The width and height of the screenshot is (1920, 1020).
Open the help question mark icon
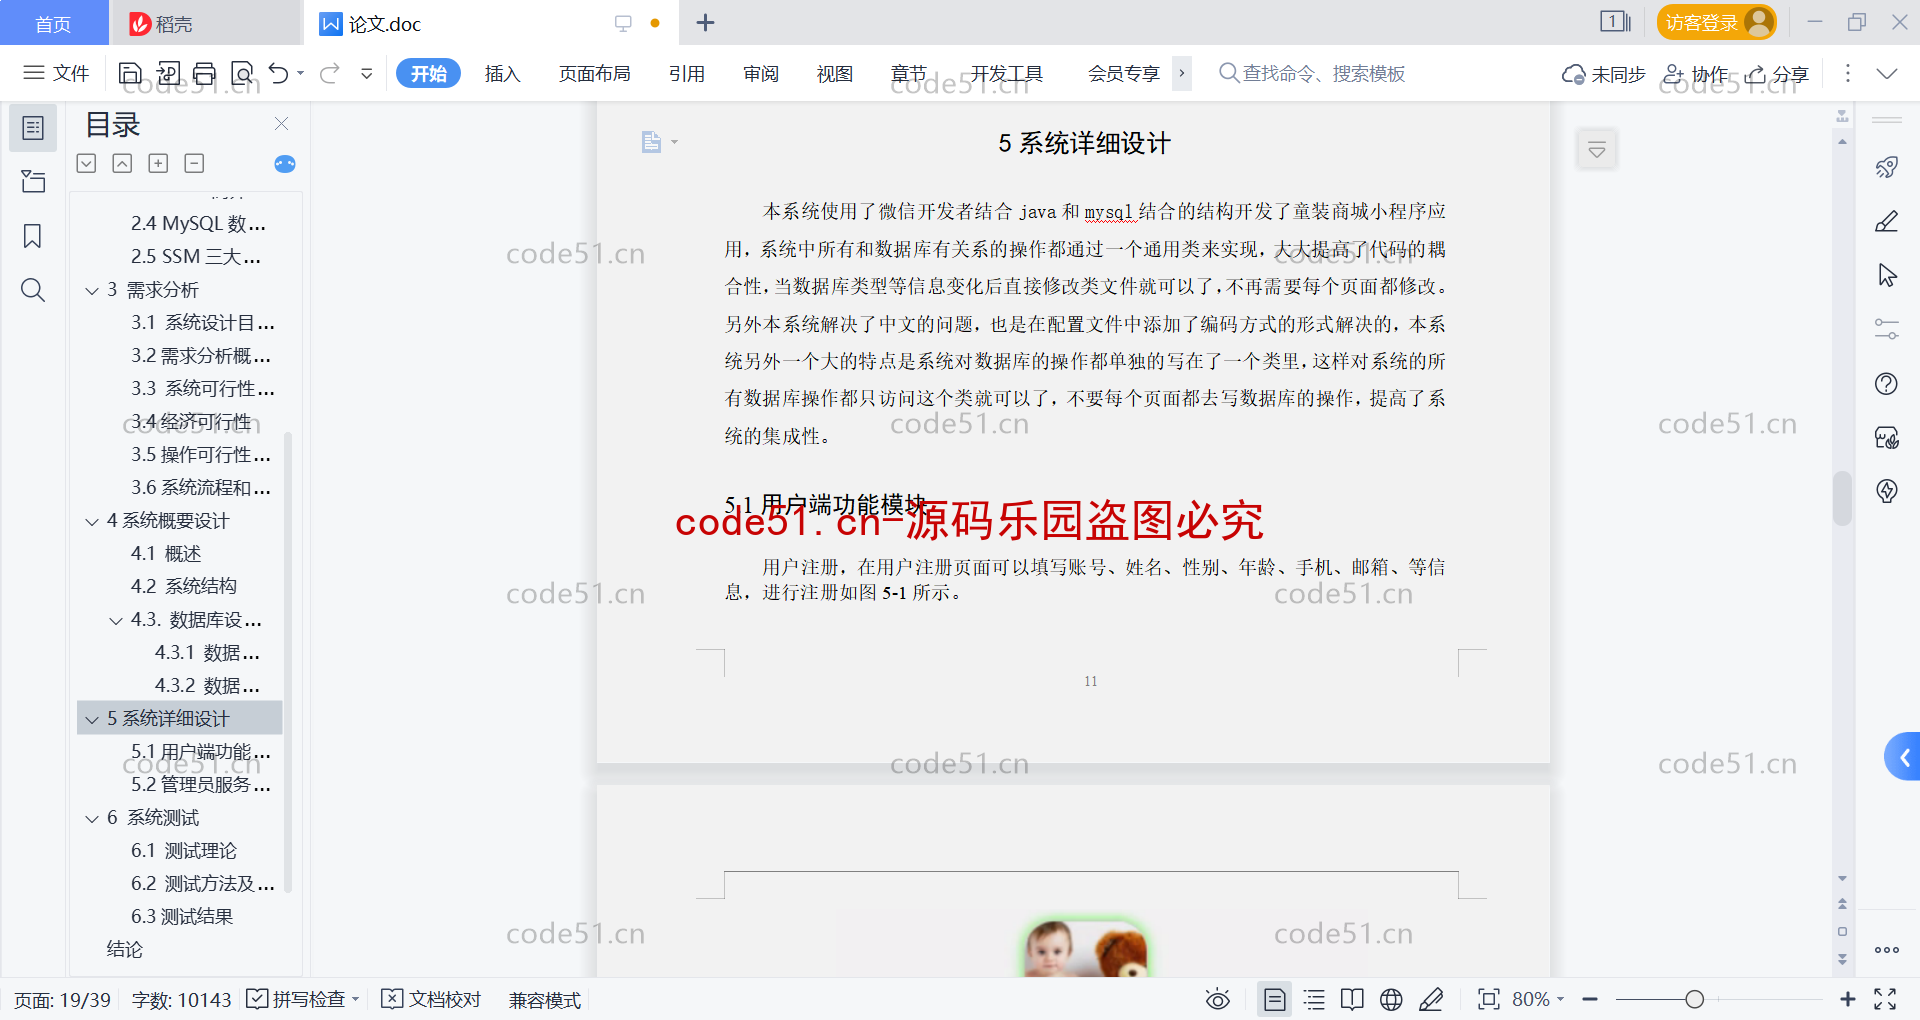pos(1887,384)
